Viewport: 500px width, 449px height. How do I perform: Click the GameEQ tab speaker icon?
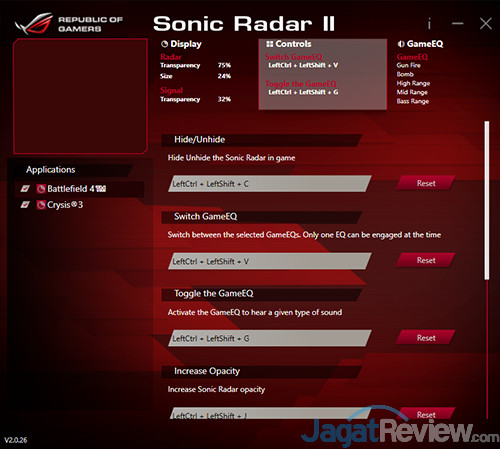[x=401, y=44]
